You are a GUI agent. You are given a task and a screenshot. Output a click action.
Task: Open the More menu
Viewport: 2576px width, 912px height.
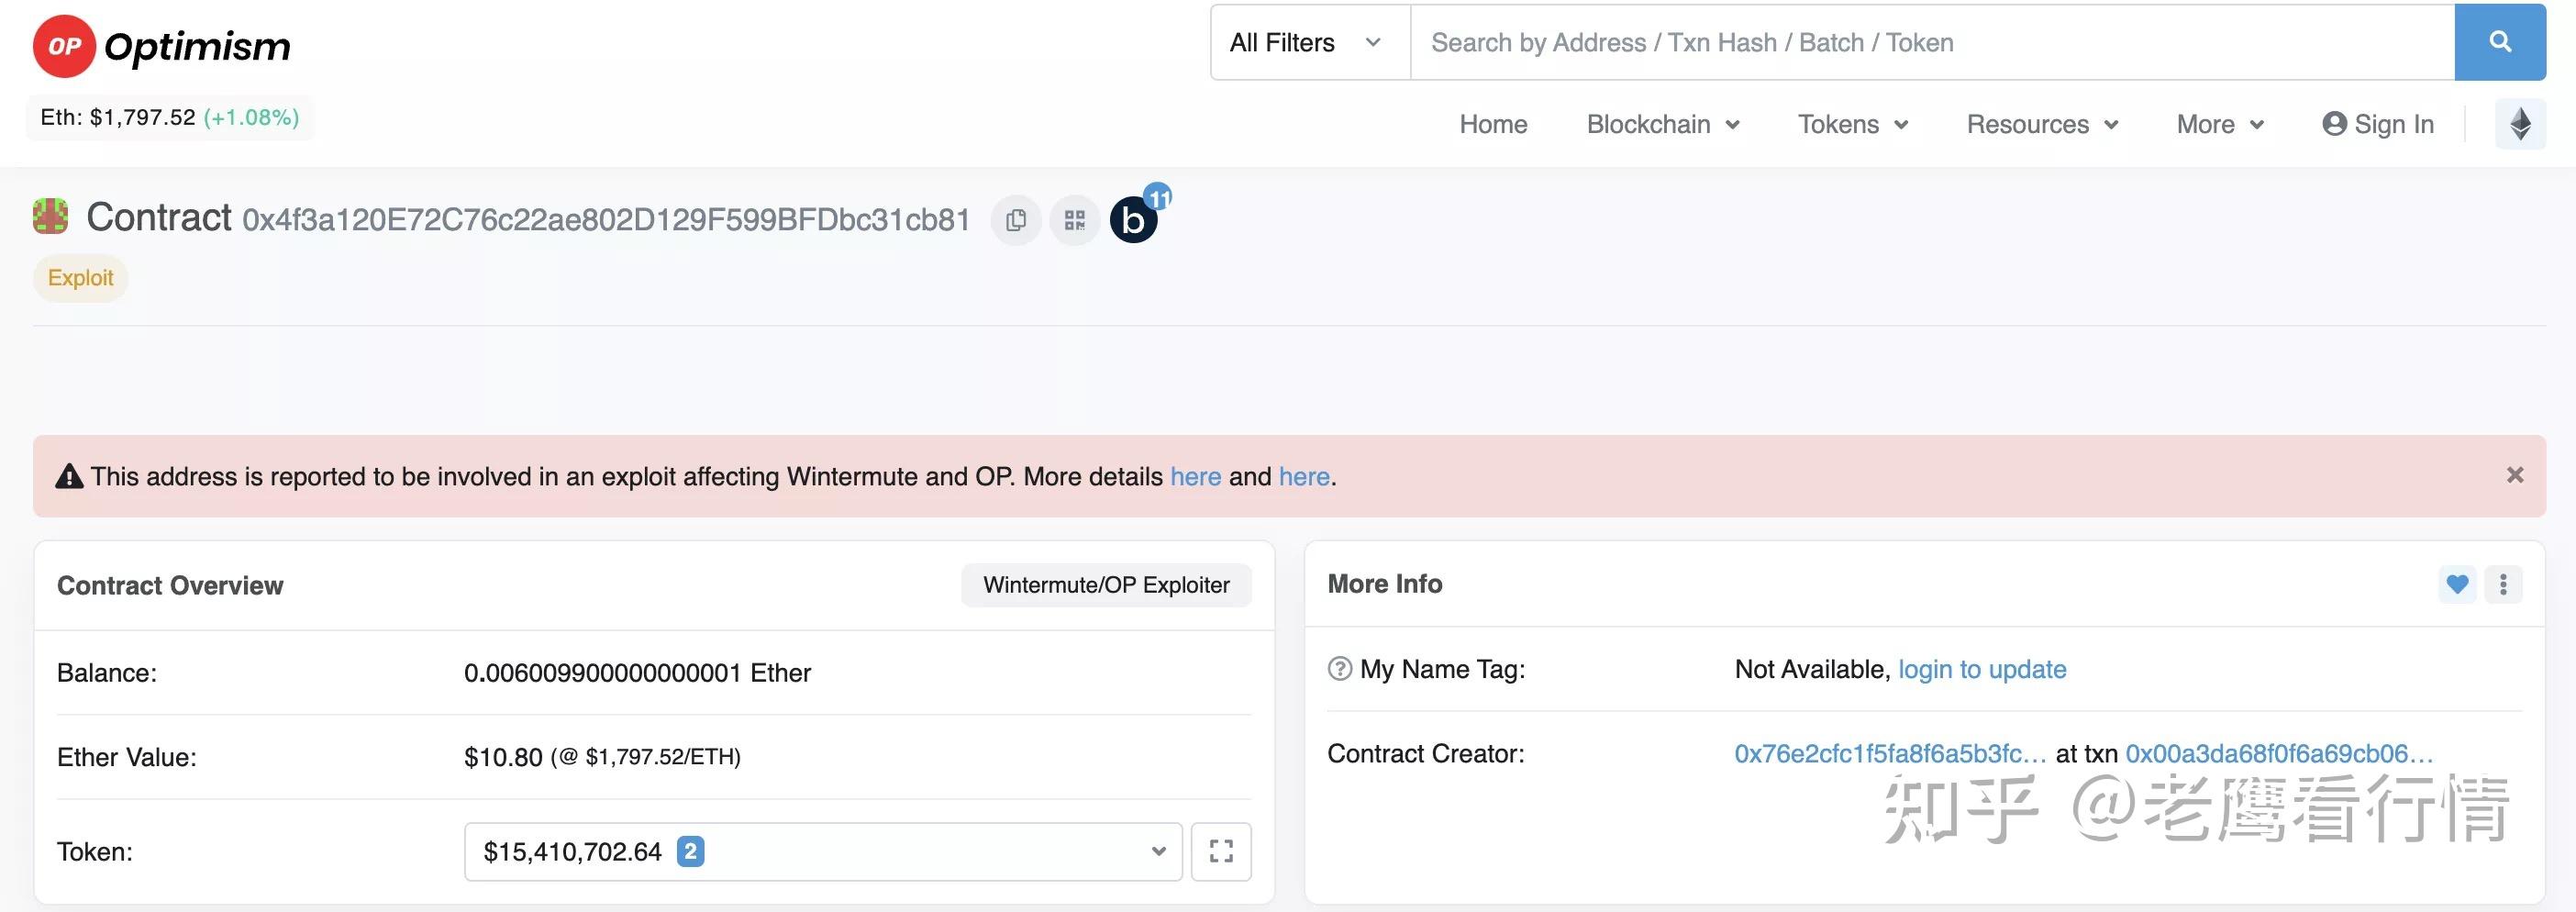2220,124
